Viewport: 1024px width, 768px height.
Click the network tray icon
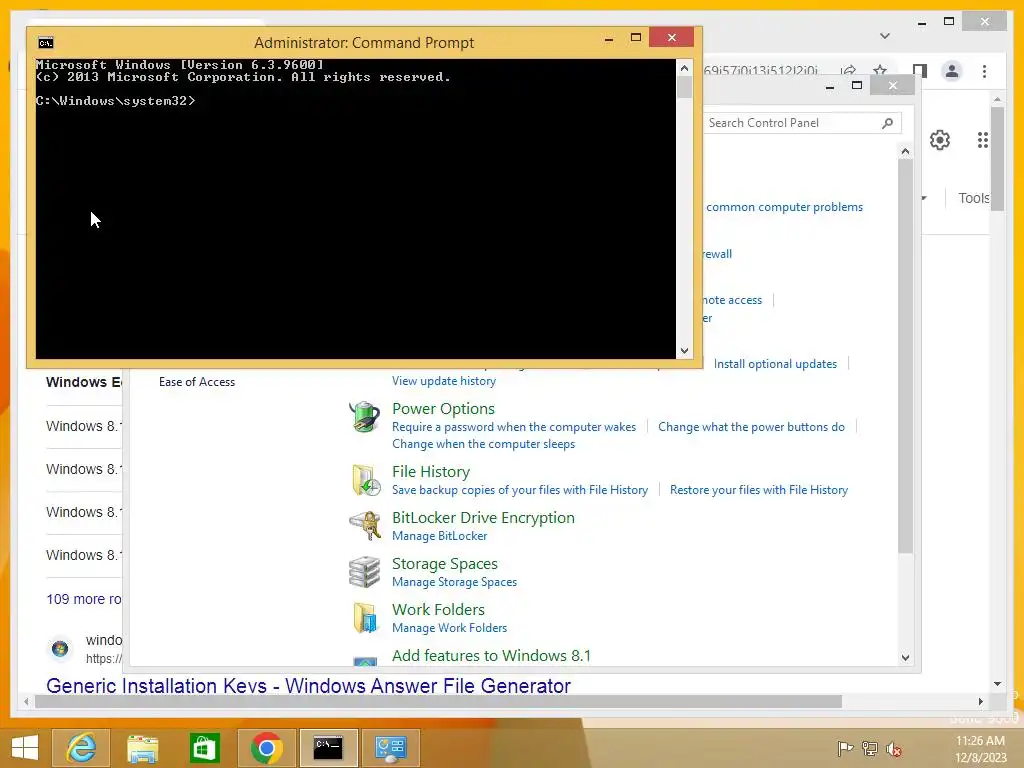[x=869, y=749]
